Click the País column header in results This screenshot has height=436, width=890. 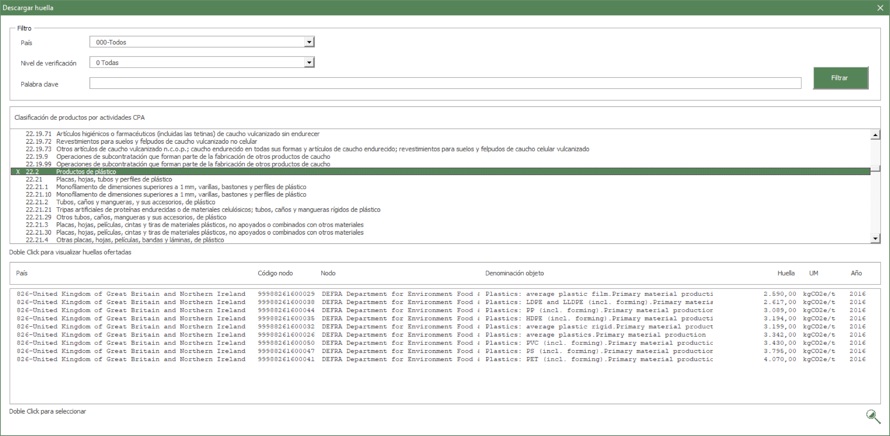[x=22, y=274]
